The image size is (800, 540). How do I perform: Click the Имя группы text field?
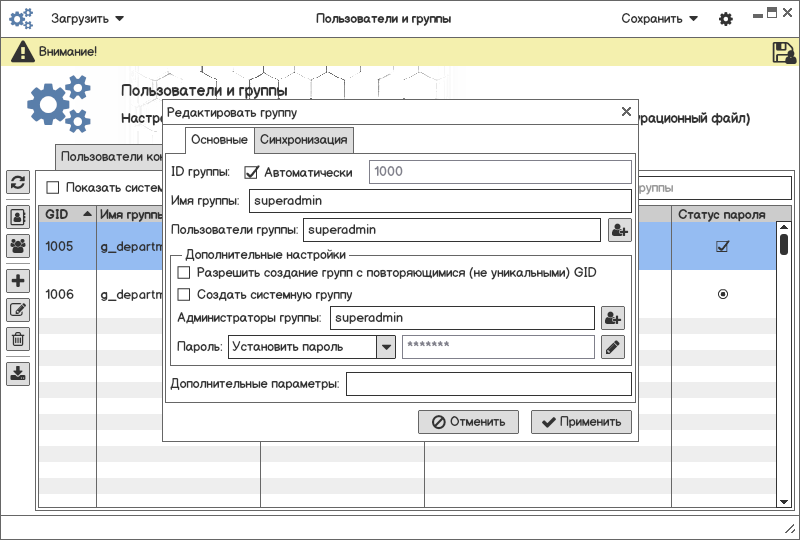(x=439, y=201)
